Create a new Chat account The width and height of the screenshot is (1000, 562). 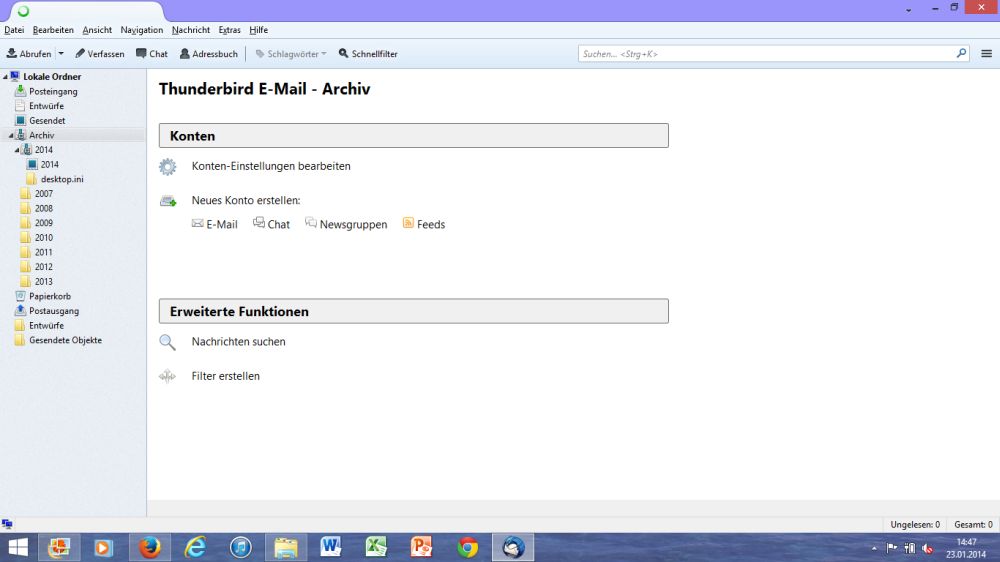pos(272,224)
